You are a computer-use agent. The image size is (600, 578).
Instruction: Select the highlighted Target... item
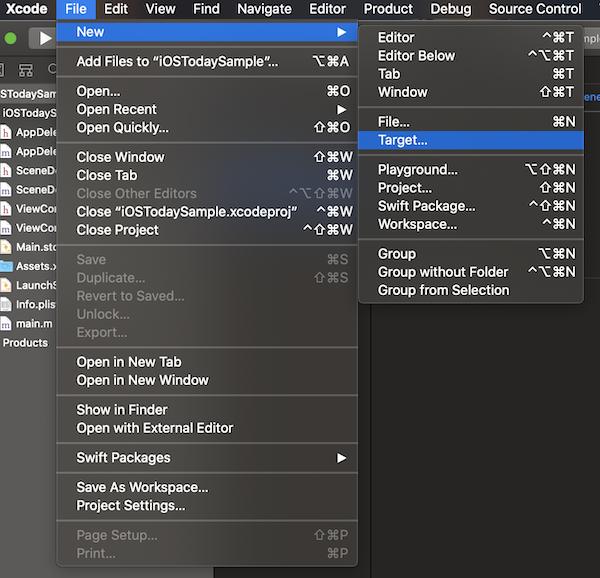(x=471, y=140)
